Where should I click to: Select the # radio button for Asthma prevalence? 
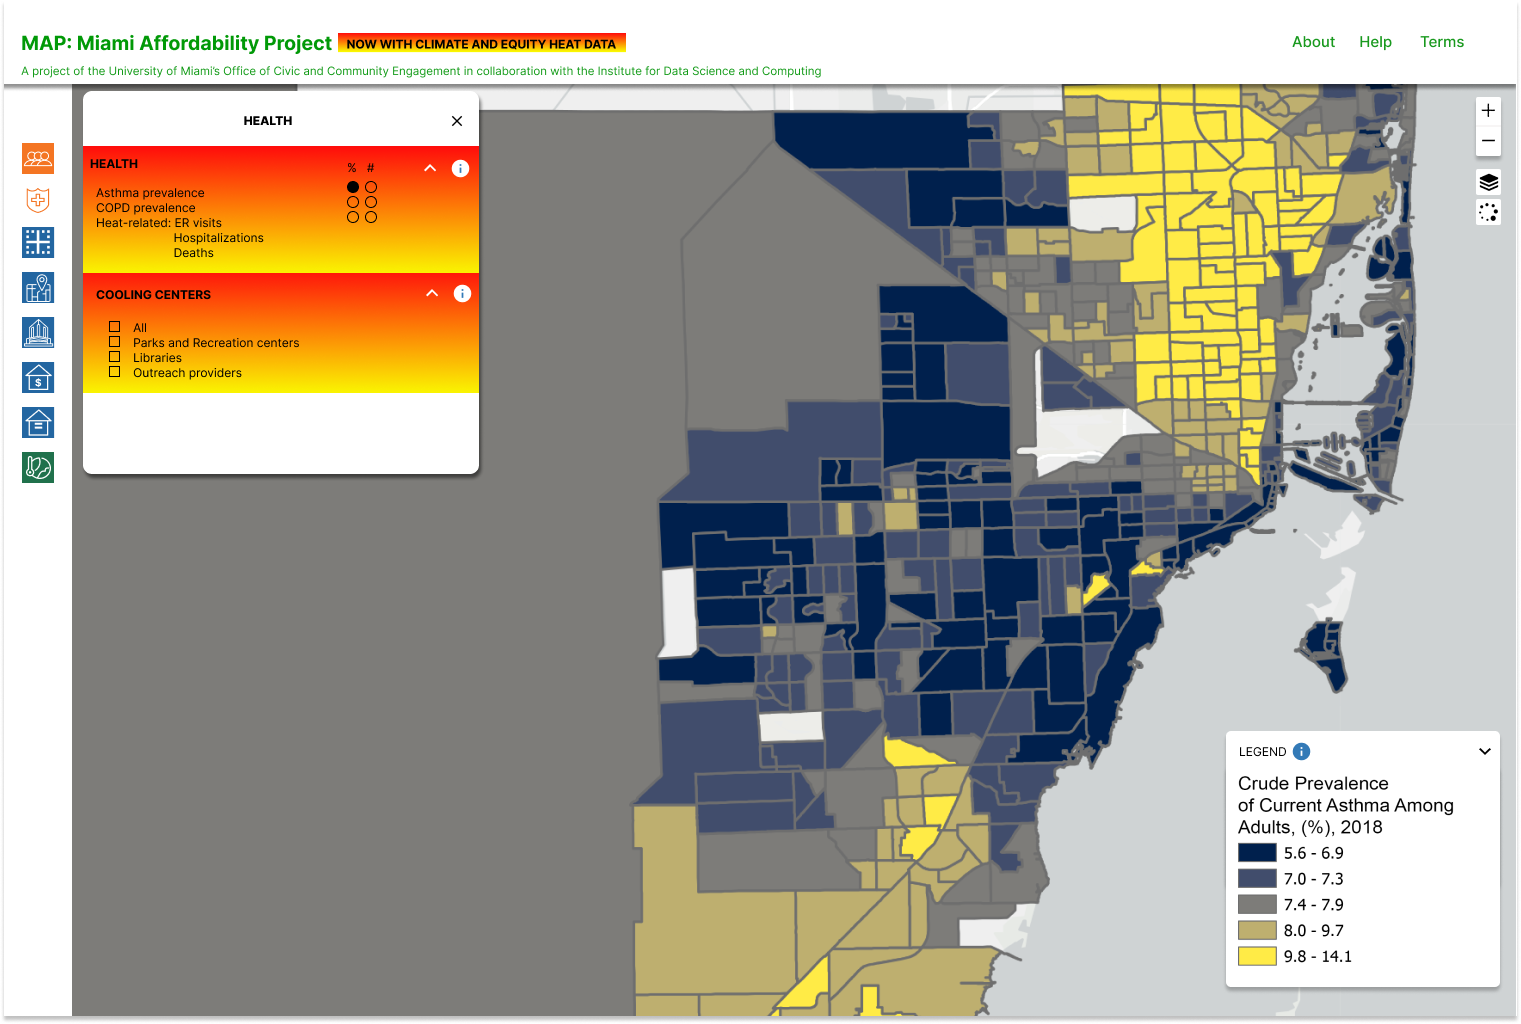tap(371, 186)
